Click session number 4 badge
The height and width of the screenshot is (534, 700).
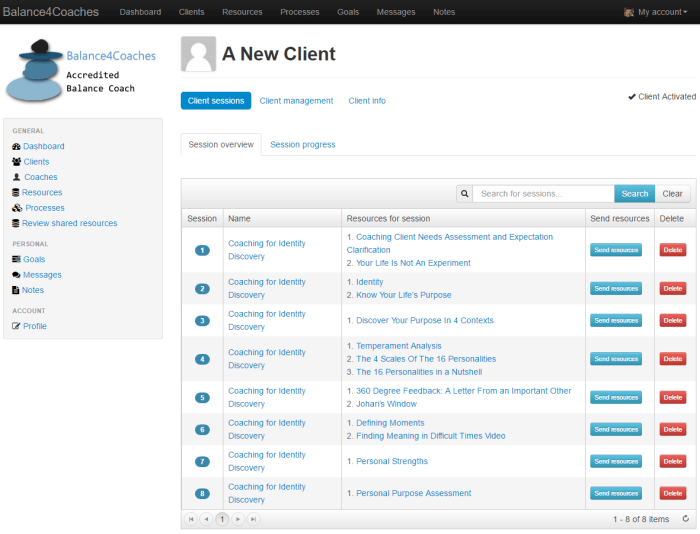(x=202, y=359)
